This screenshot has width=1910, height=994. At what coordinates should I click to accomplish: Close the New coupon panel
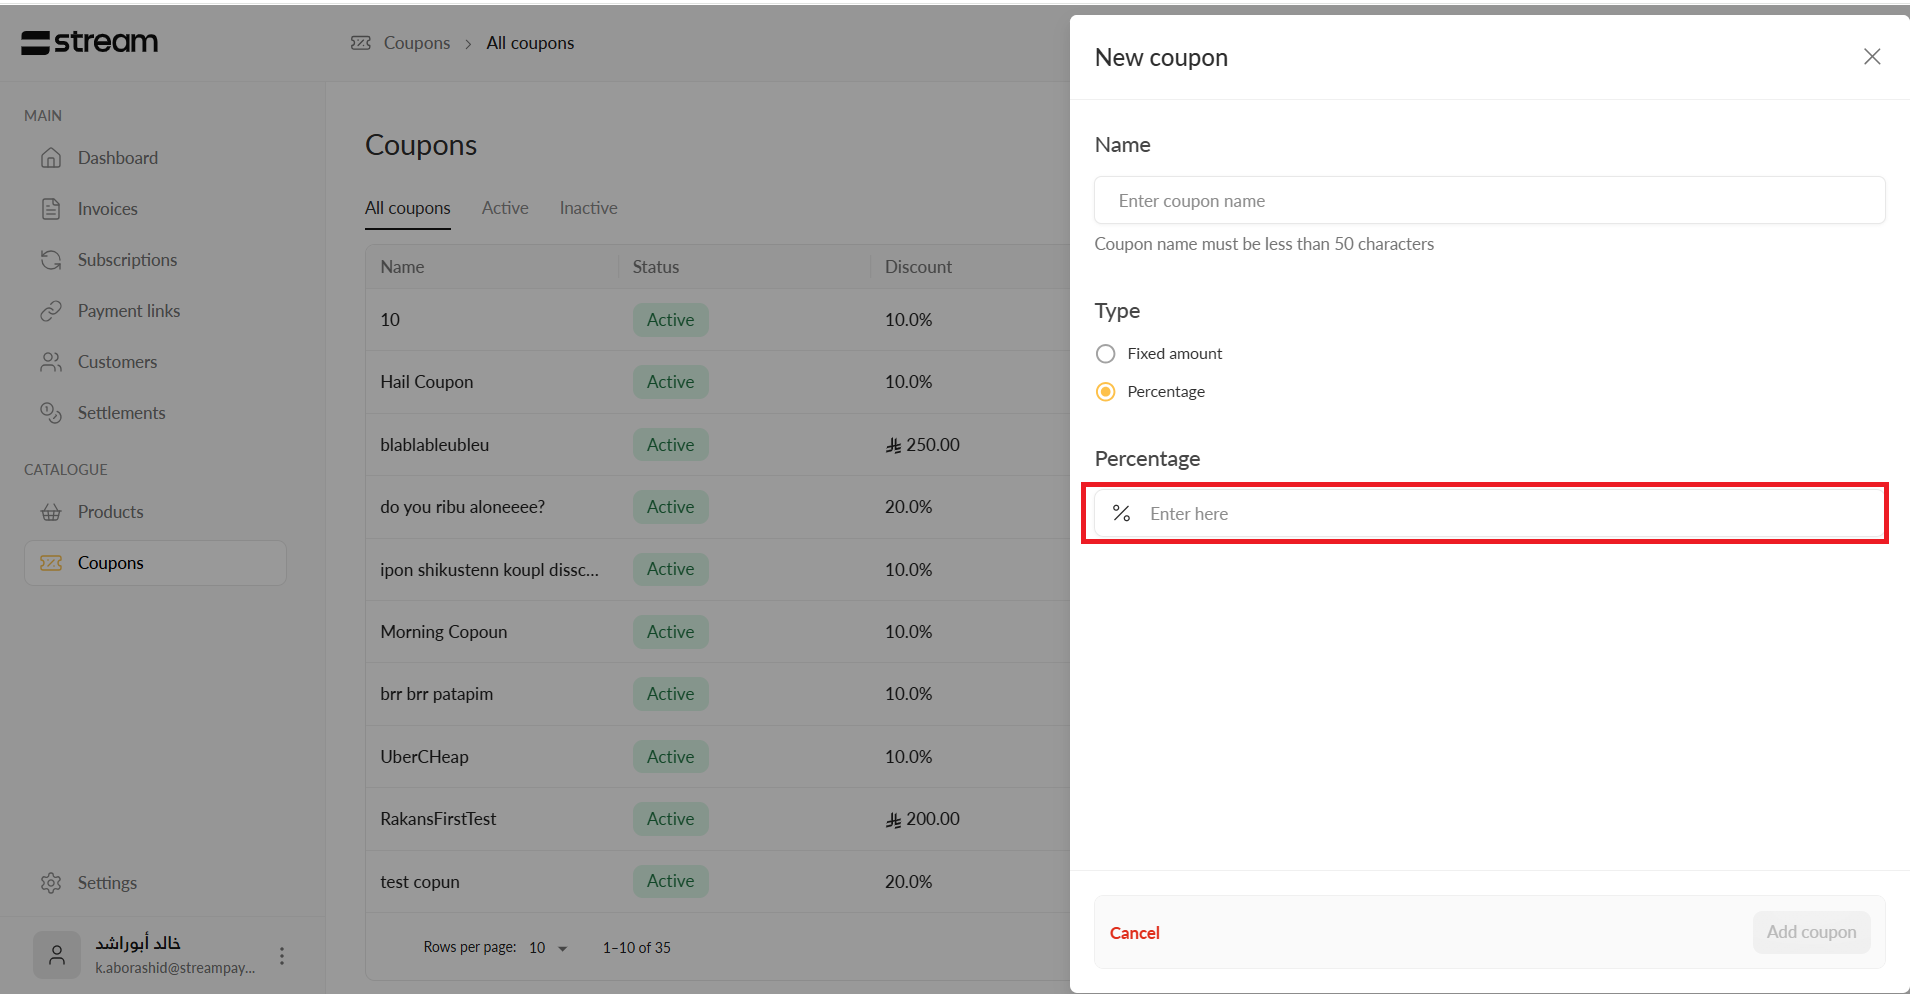[1872, 57]
